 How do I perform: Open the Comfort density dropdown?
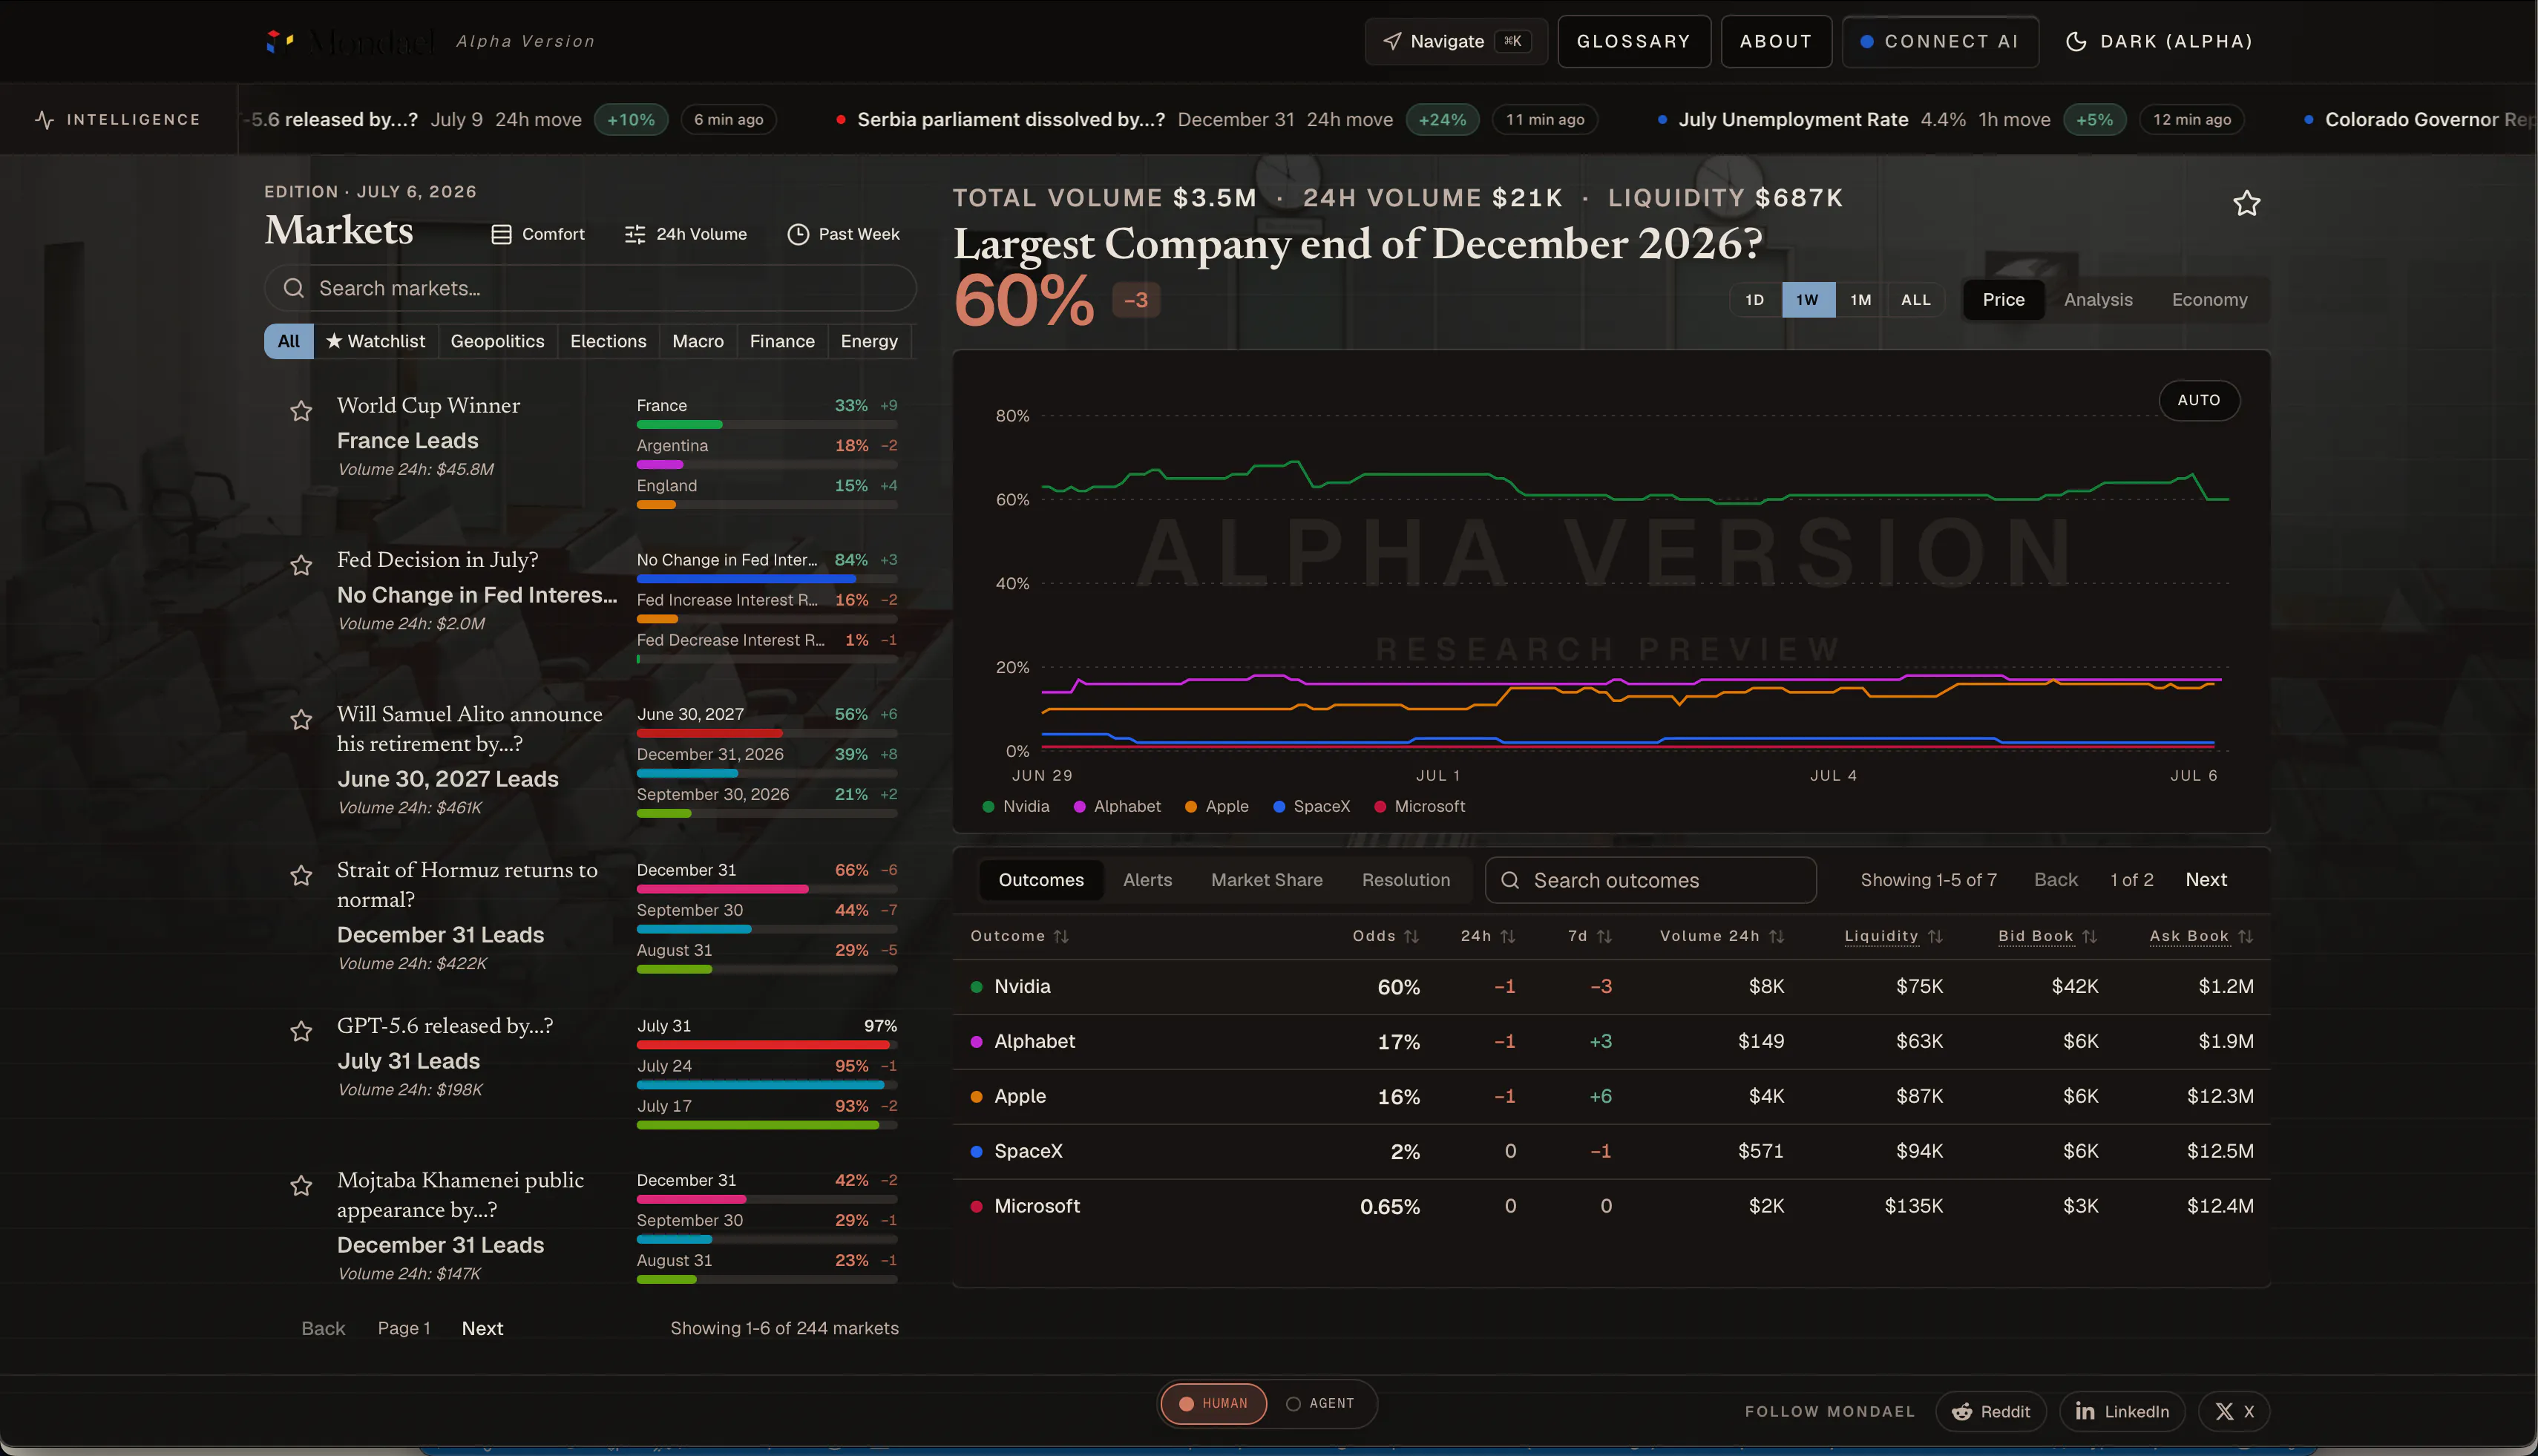pos(538,234)
